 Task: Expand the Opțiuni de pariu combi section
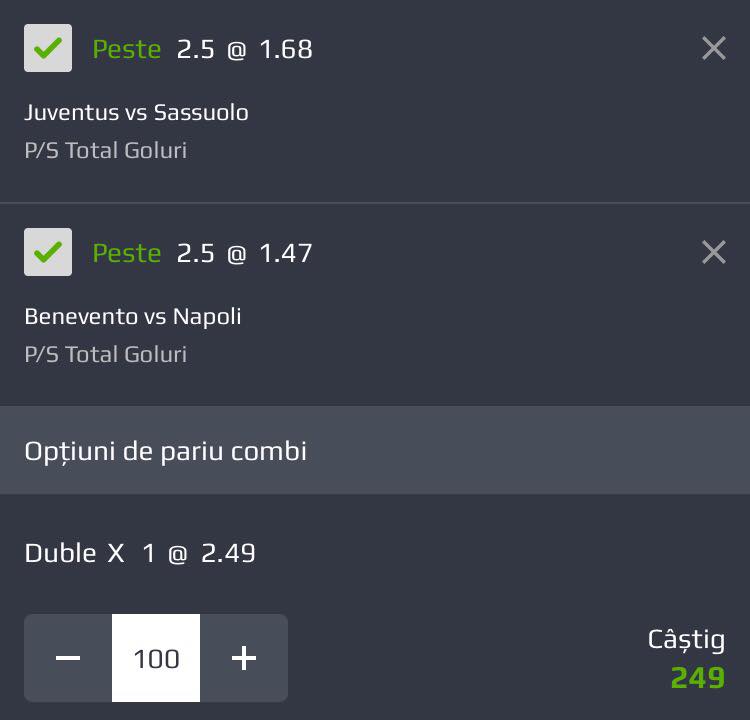(x=375, y=450)
